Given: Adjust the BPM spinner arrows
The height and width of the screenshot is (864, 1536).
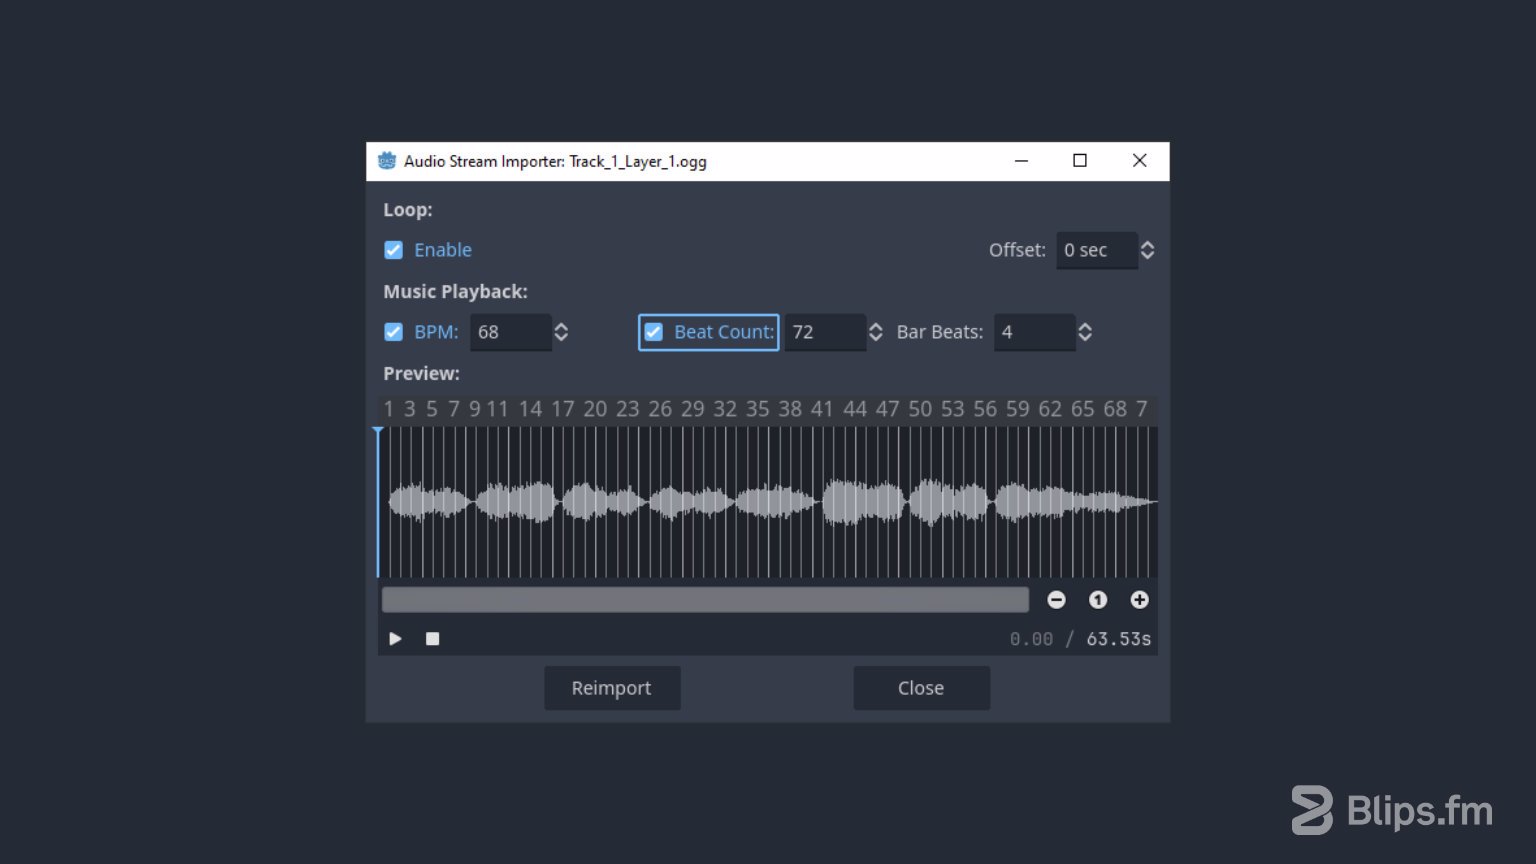Looking at the screenshot, I should click(561, 332).
